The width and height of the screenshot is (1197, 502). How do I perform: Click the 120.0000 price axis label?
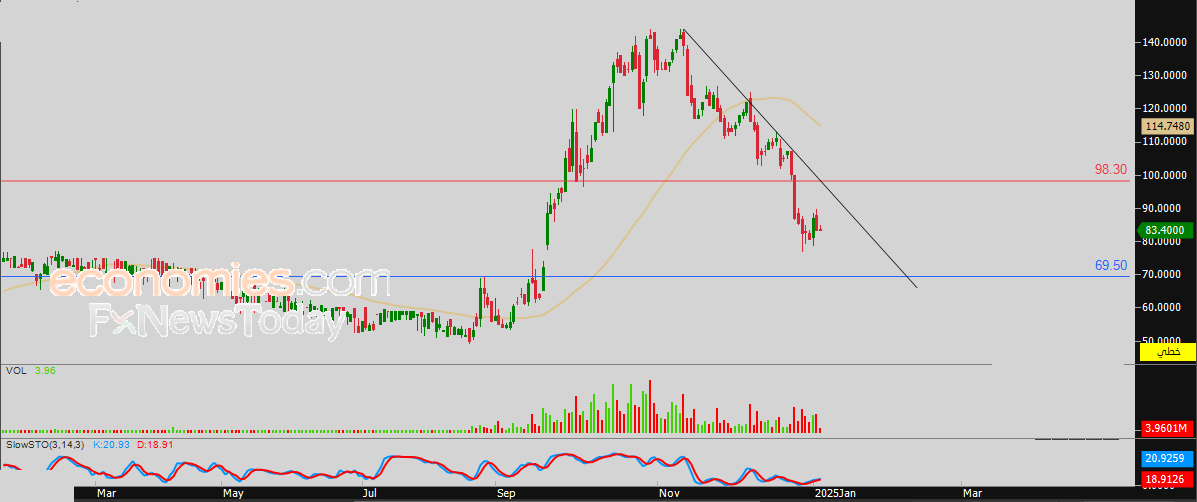pyautogui.click(x=1165, y=109)
